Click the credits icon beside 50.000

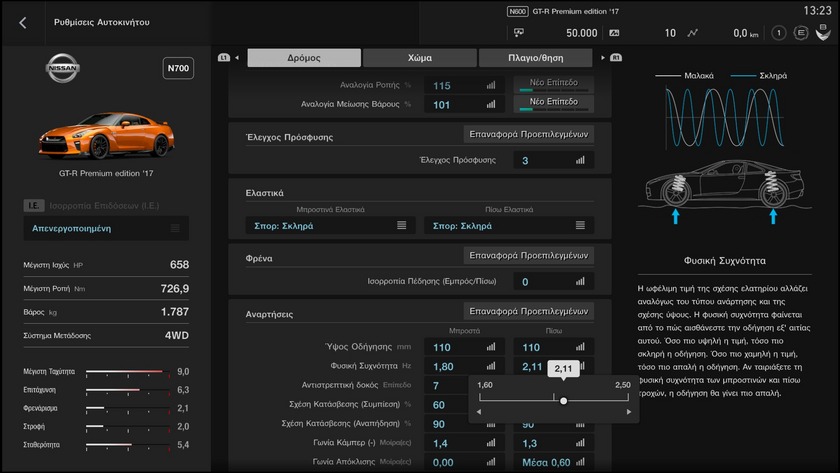coord(519,33)
